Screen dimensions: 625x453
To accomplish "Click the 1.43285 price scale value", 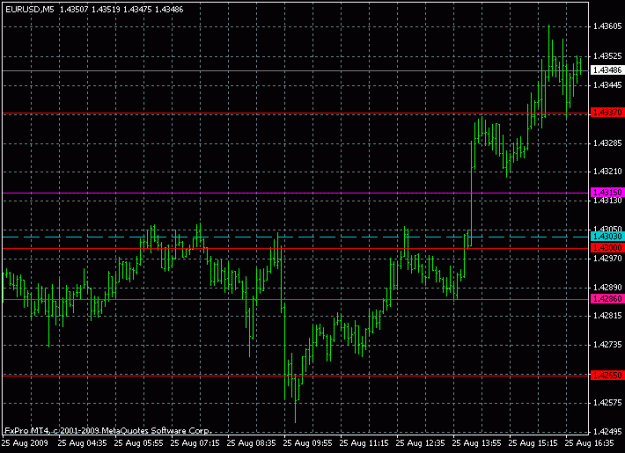I will (607, 143).
